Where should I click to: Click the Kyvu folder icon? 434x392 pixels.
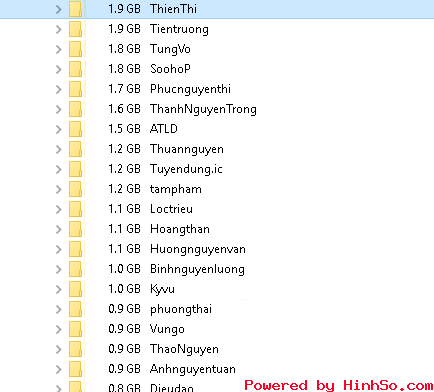click(76, 289)
